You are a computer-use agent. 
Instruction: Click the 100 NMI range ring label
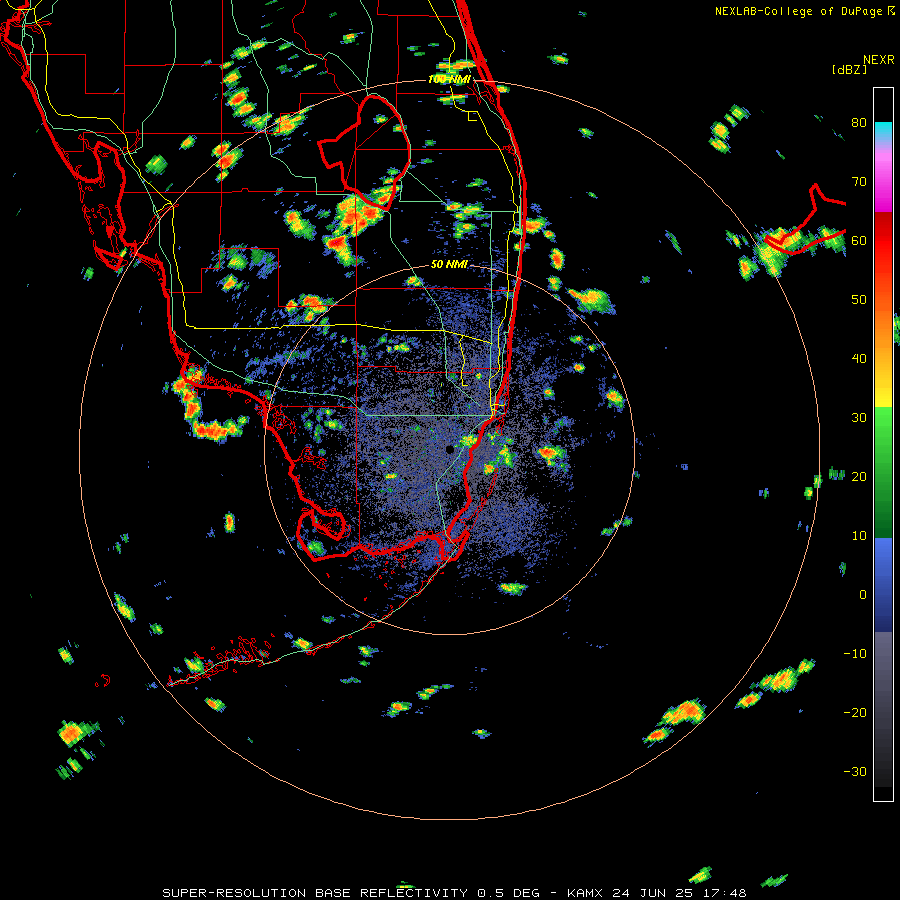tap(449, 79)
